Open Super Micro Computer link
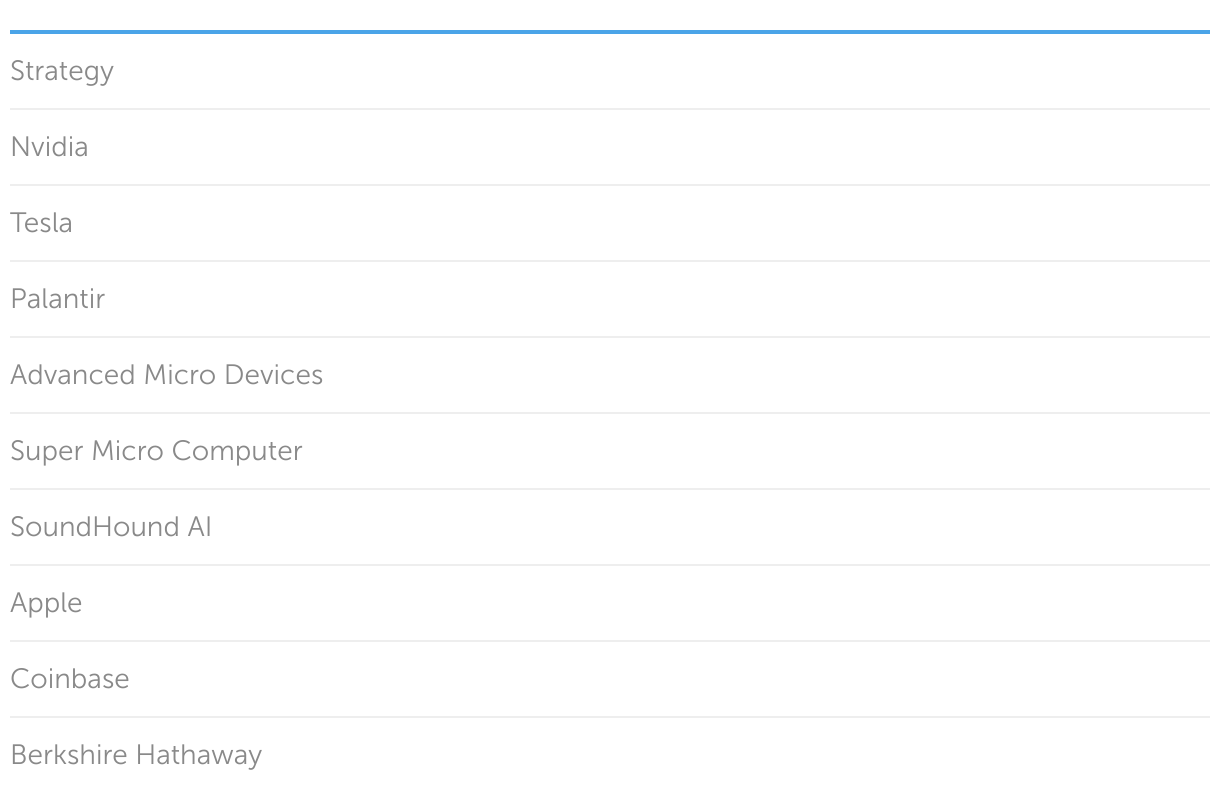 (156, 451)
